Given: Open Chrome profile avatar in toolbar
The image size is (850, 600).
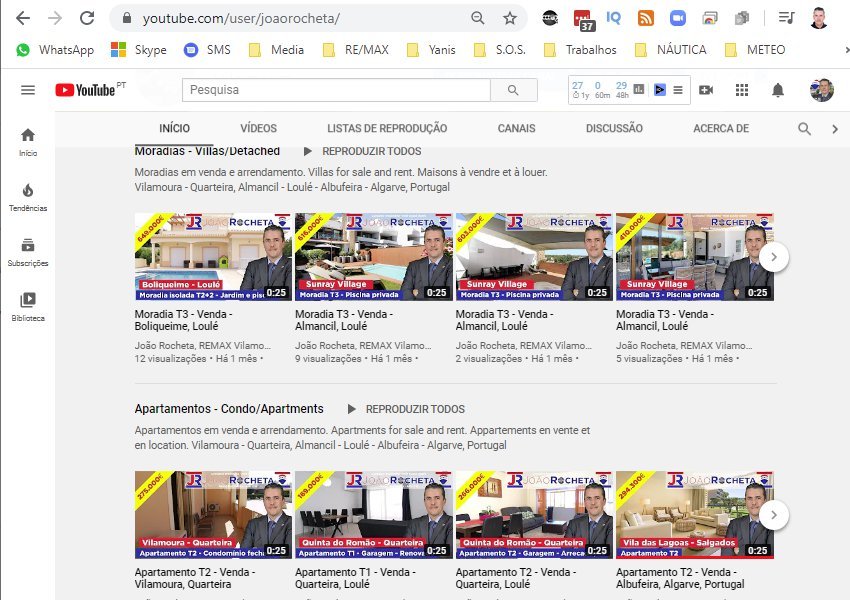Looking at the screenshot, I should pos(819,18).
